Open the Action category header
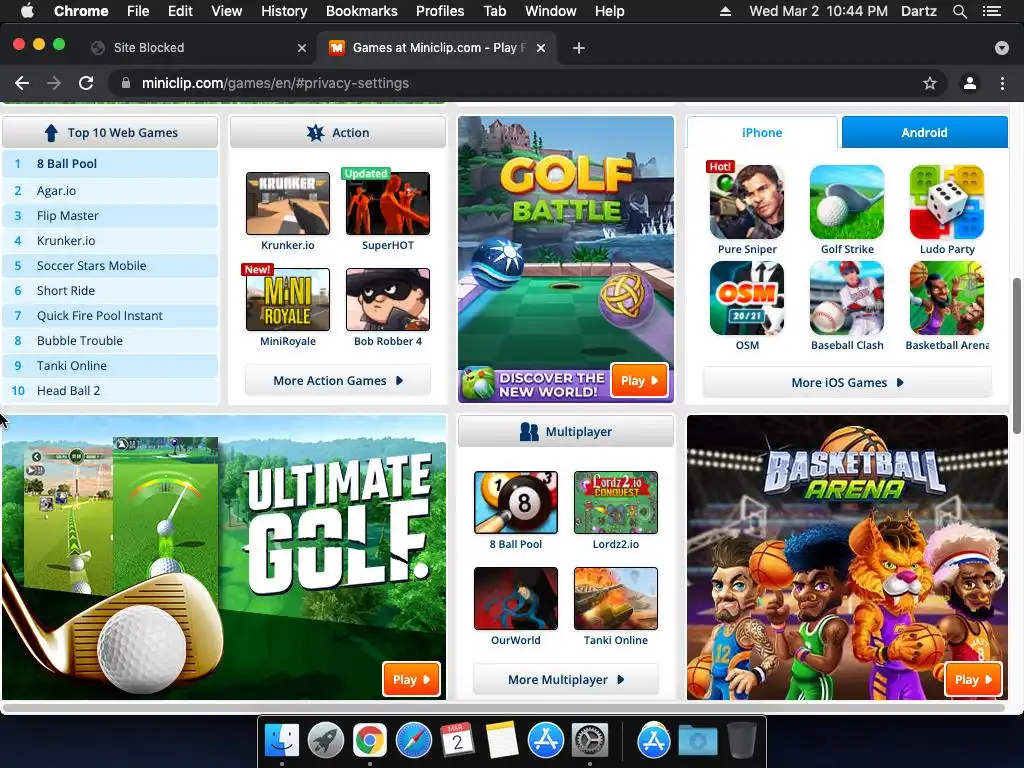This screenshot has height=768, width=1024. (x=338, y=133)
